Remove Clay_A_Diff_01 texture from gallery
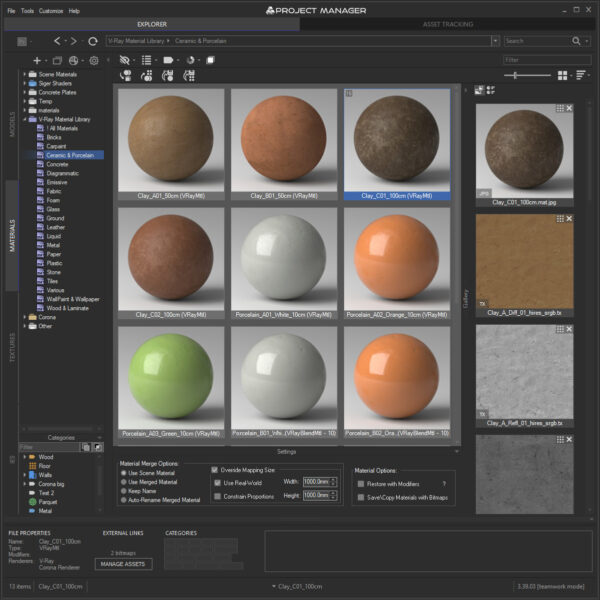 click(x=569, y=218)
